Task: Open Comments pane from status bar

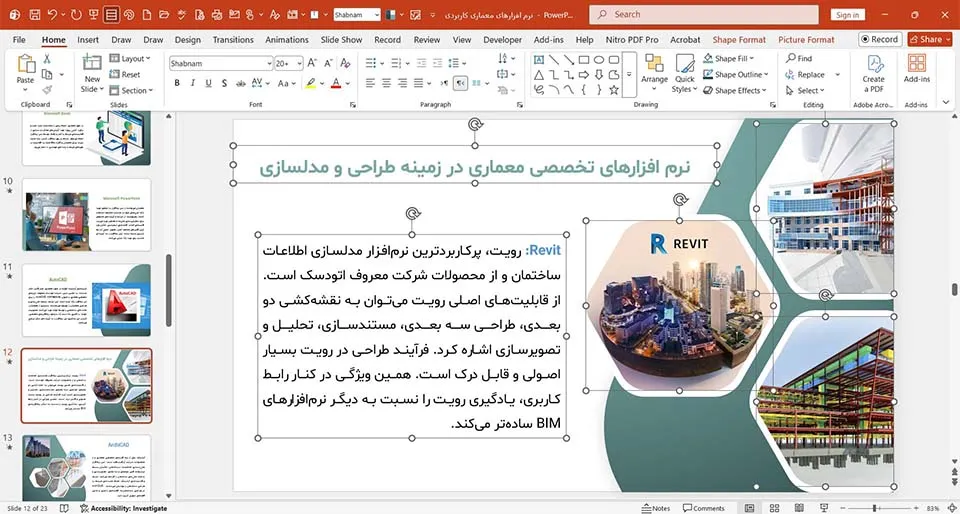Action: tap(704, 508)
